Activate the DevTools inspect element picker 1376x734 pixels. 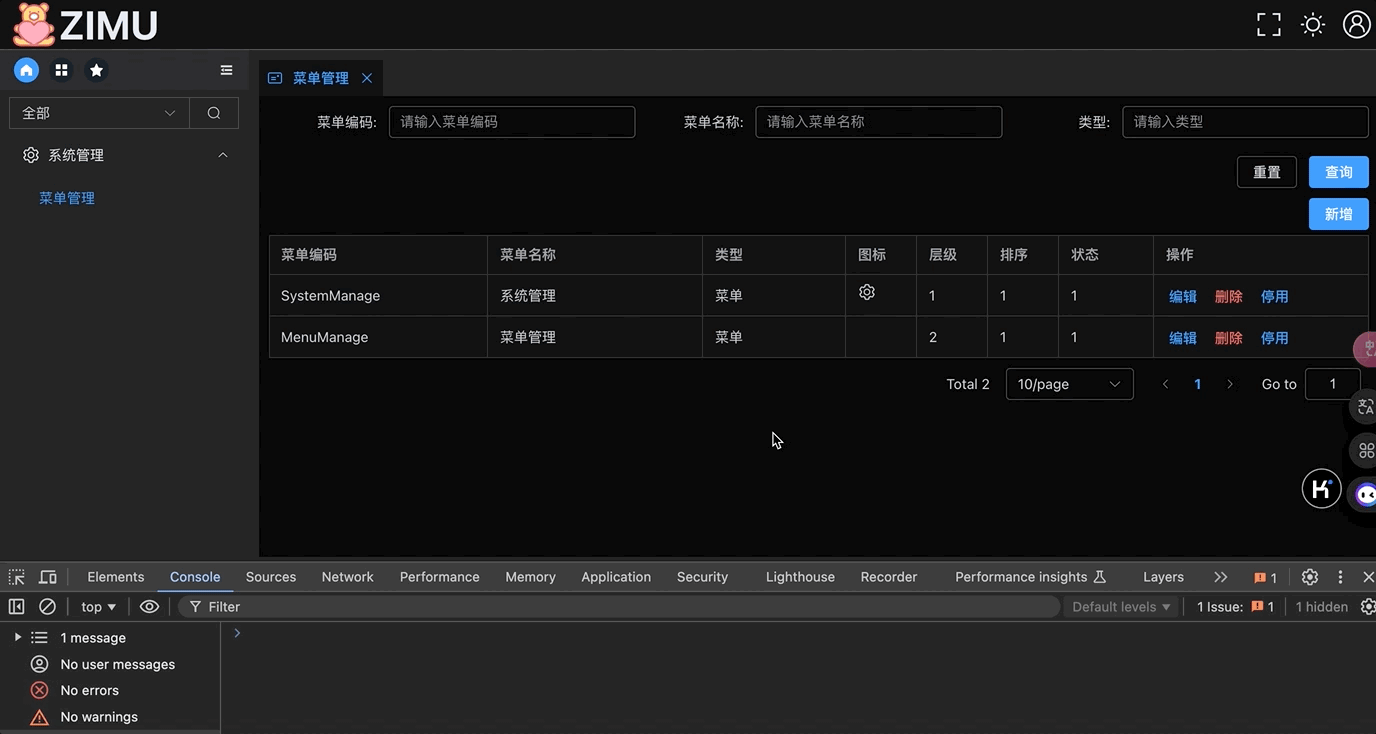pos(17,577)
